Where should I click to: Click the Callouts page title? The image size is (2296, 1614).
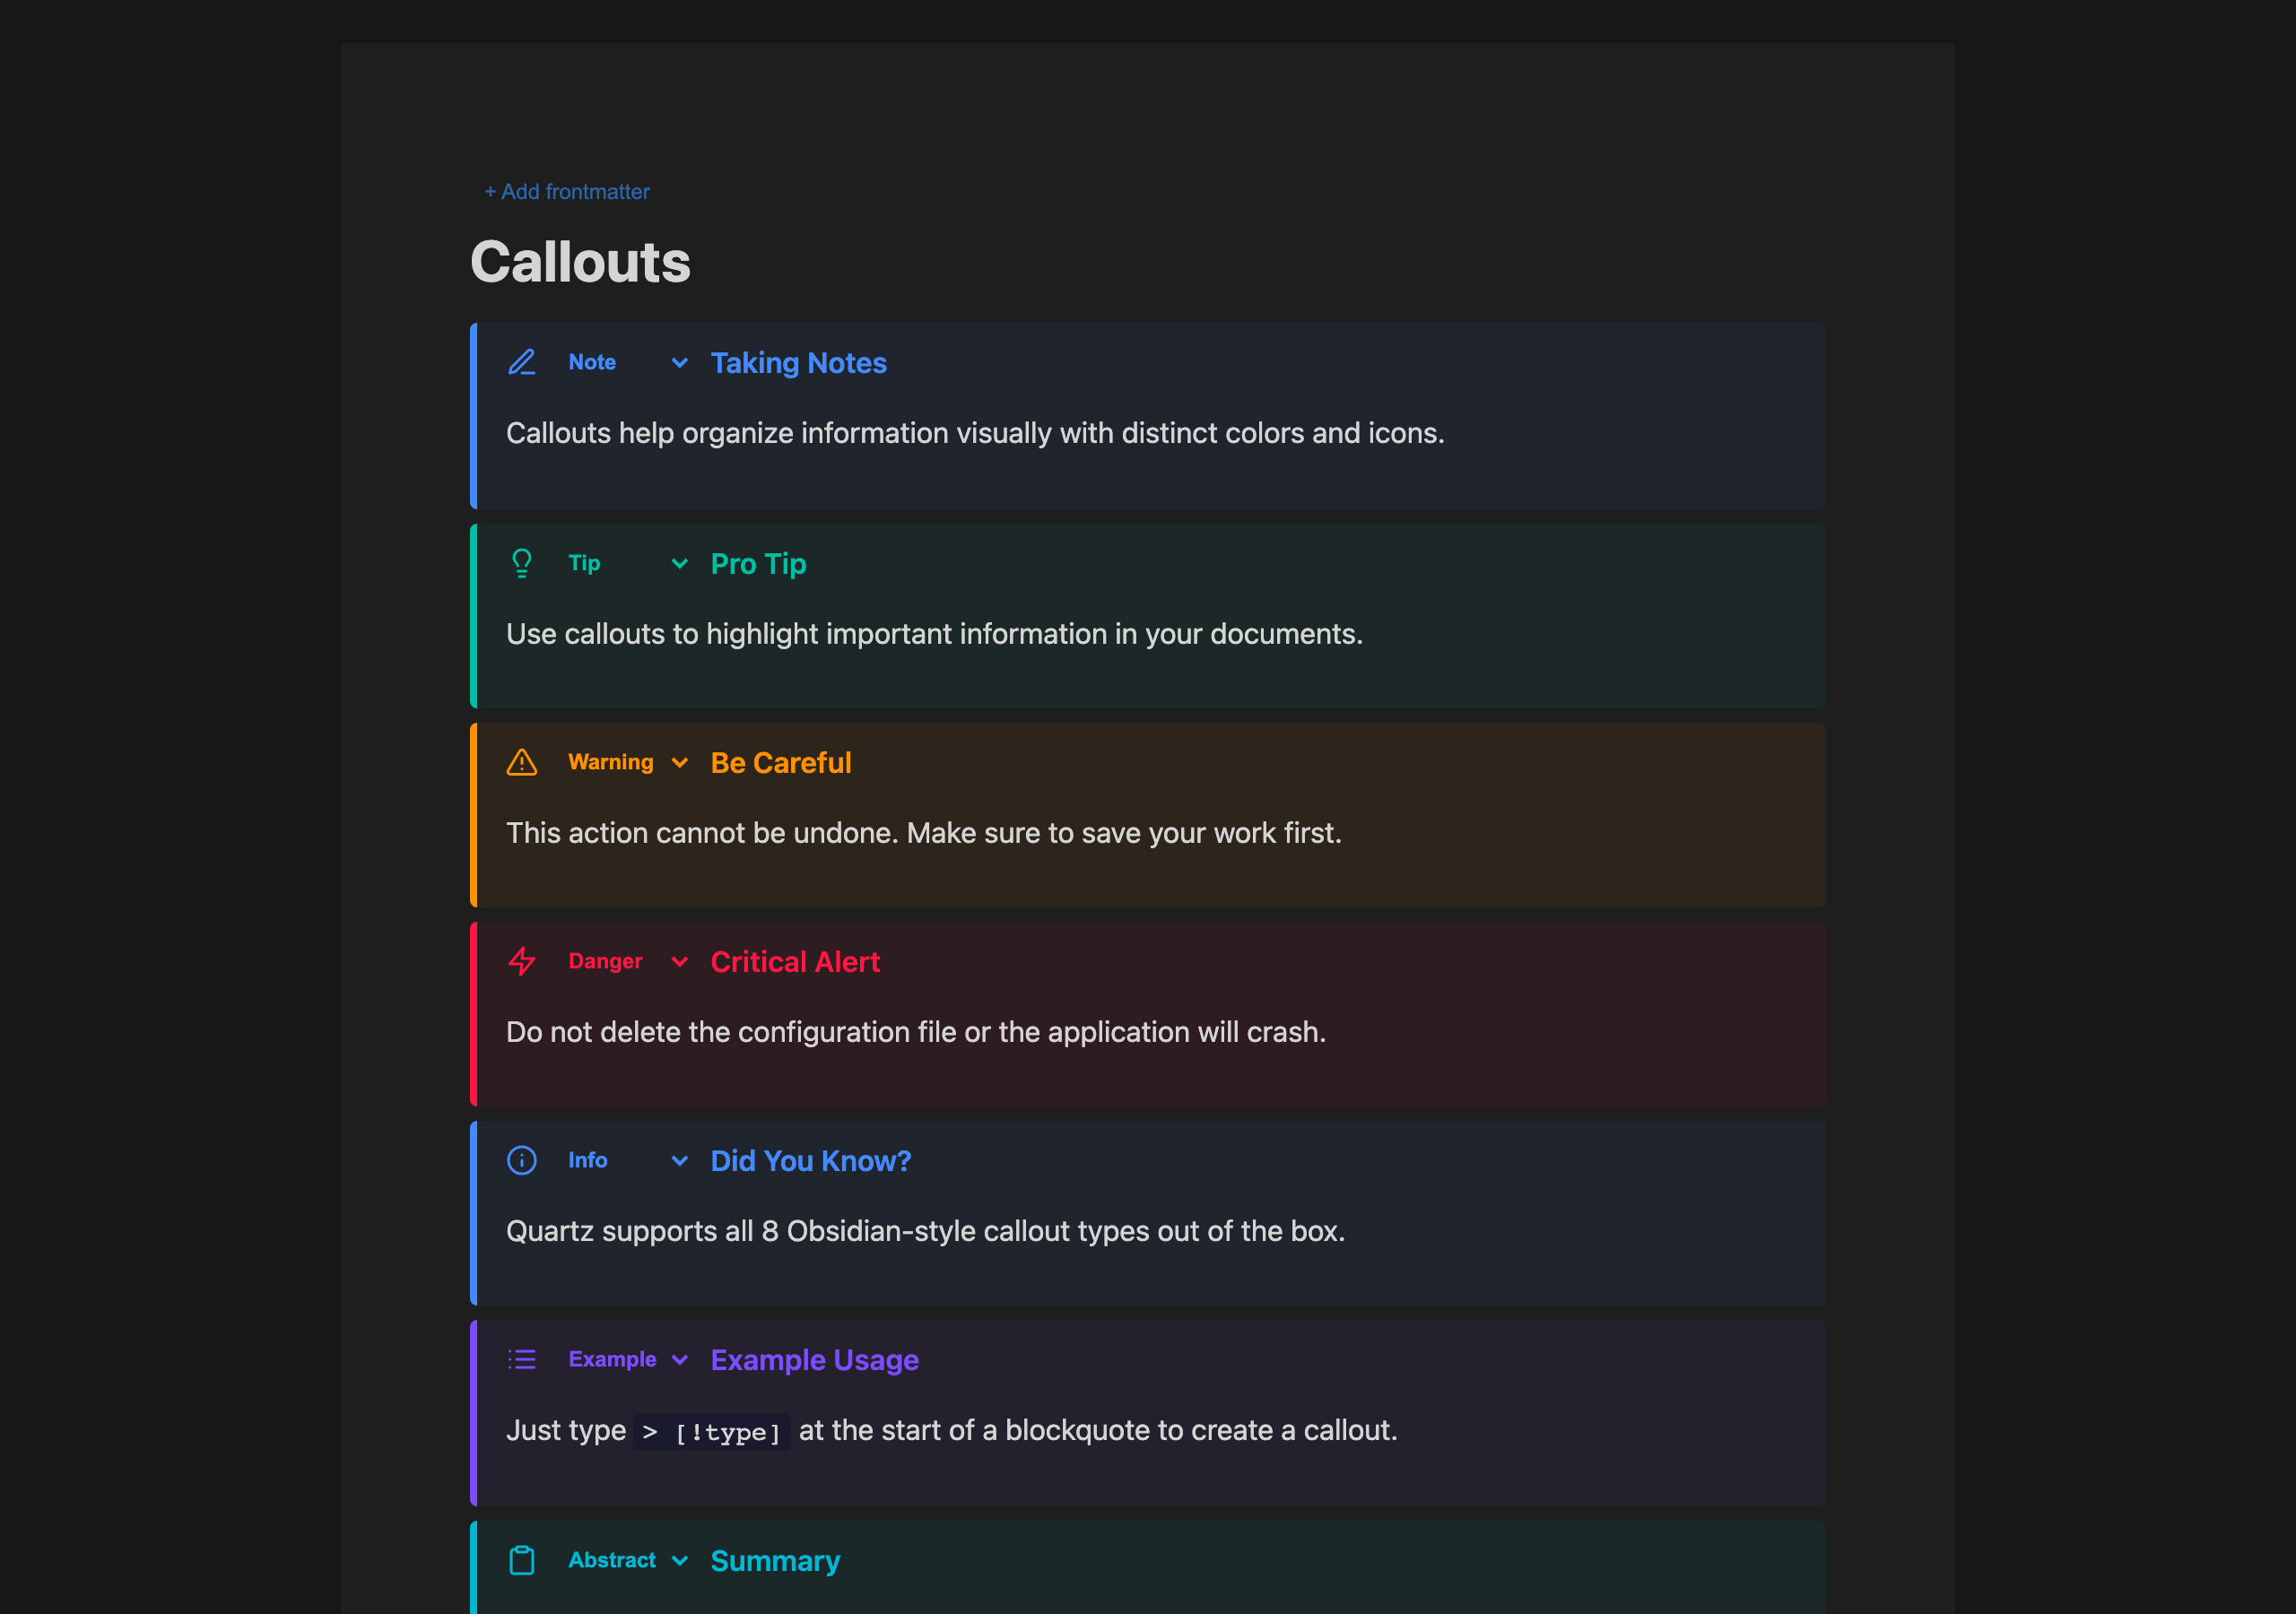click(581, 261)
